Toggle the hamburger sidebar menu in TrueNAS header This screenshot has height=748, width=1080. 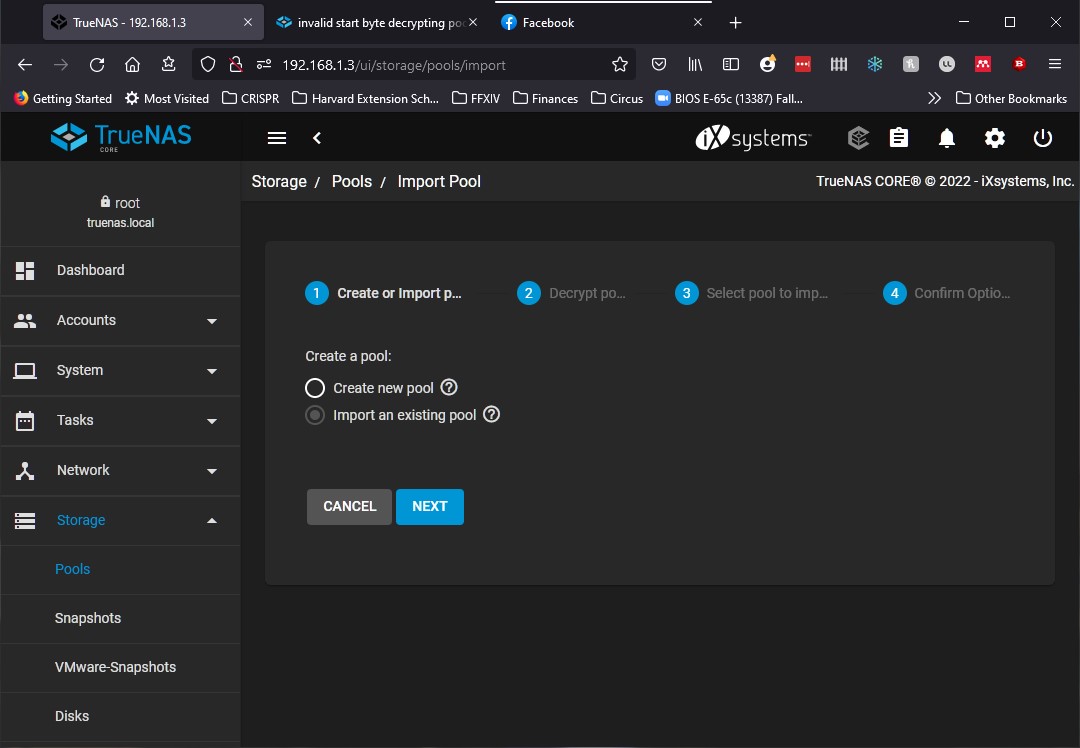277,138
